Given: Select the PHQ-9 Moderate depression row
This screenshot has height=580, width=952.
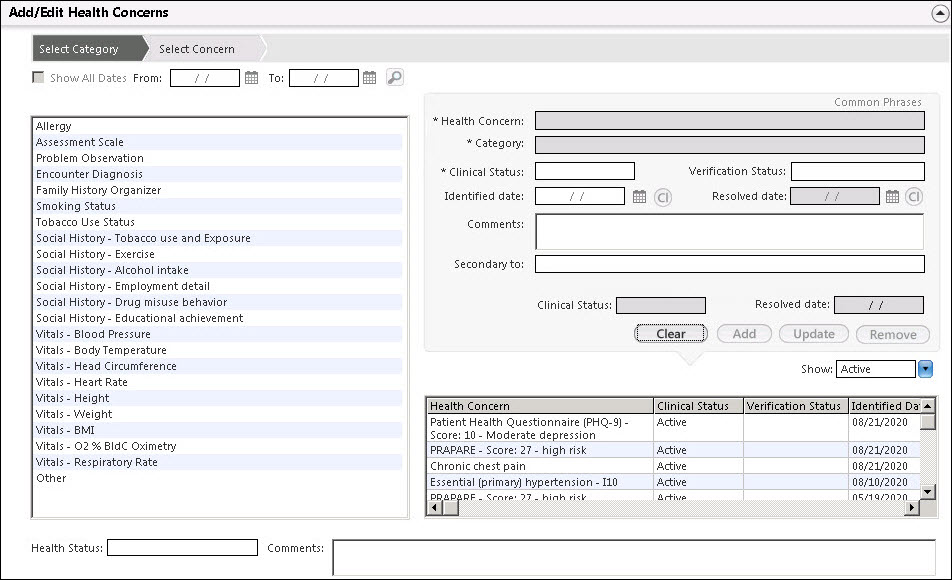Looking at the screenshot, I should click(x=673, y=428).
